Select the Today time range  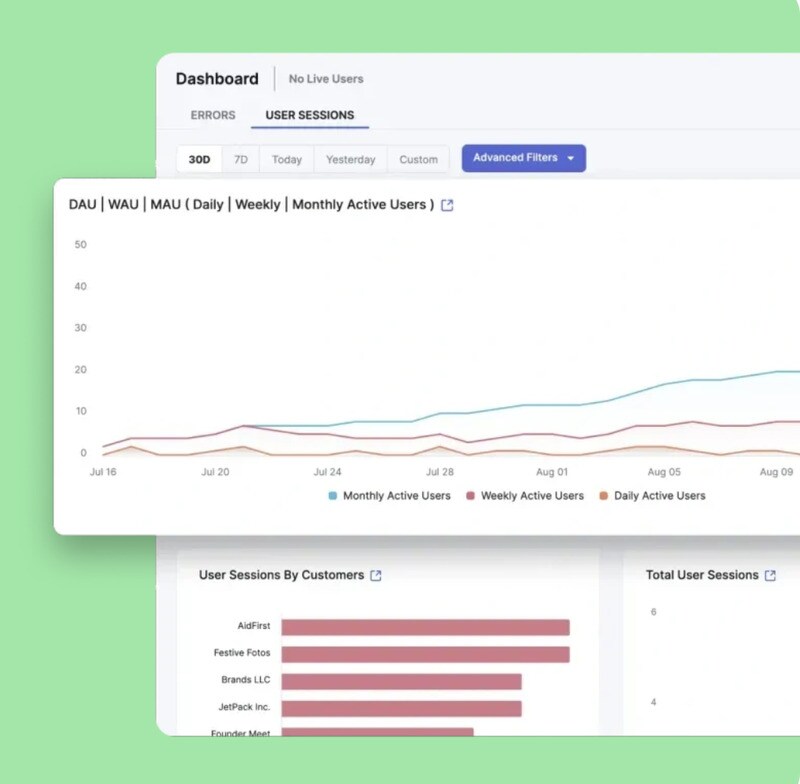pos(287,159)
